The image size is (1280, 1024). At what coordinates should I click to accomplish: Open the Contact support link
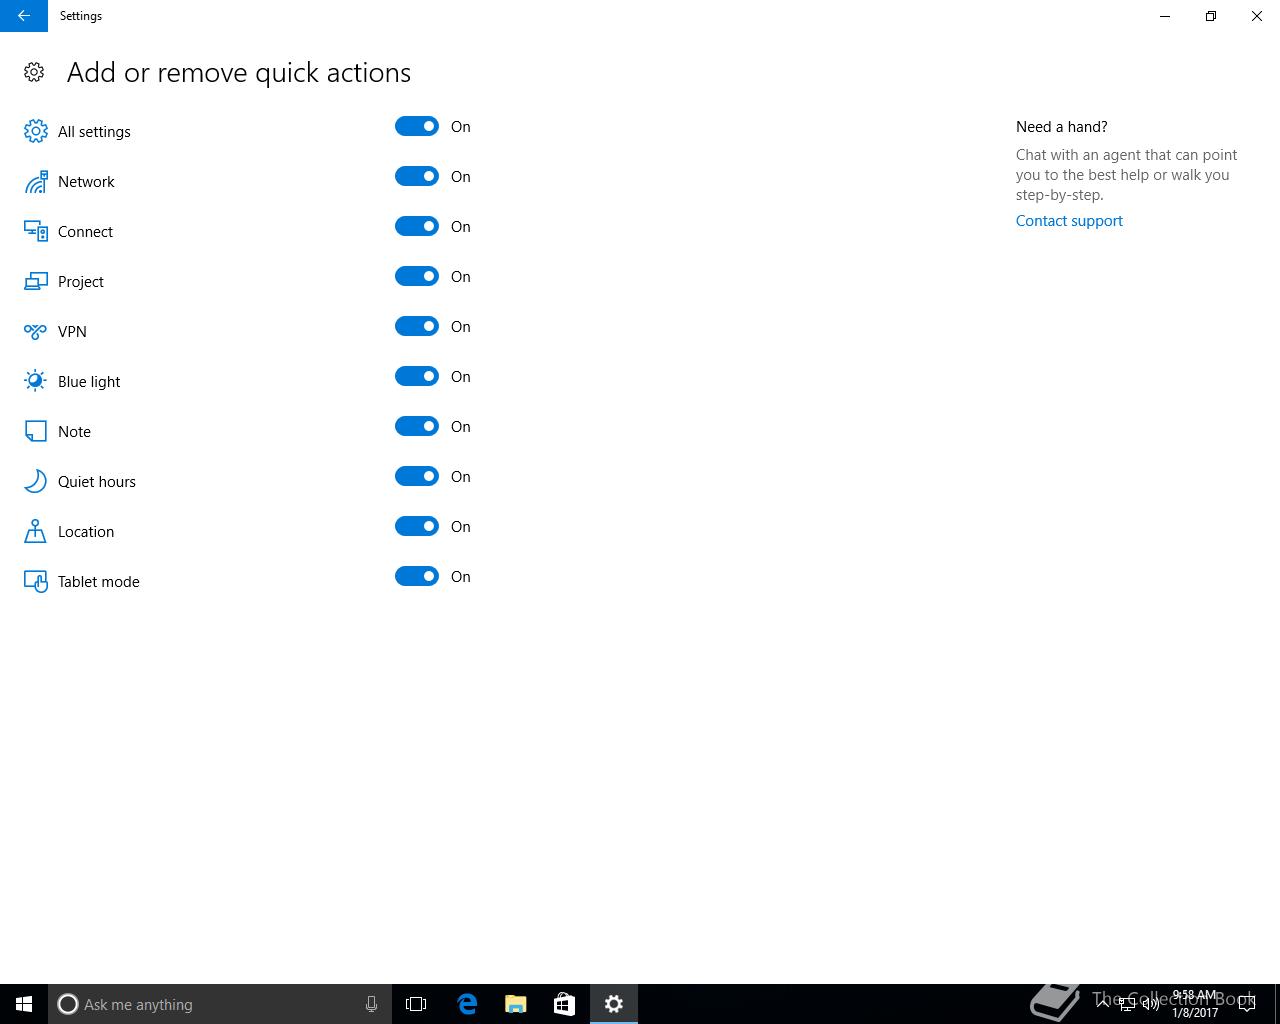pyautogui.click(x=1069, y=221)
